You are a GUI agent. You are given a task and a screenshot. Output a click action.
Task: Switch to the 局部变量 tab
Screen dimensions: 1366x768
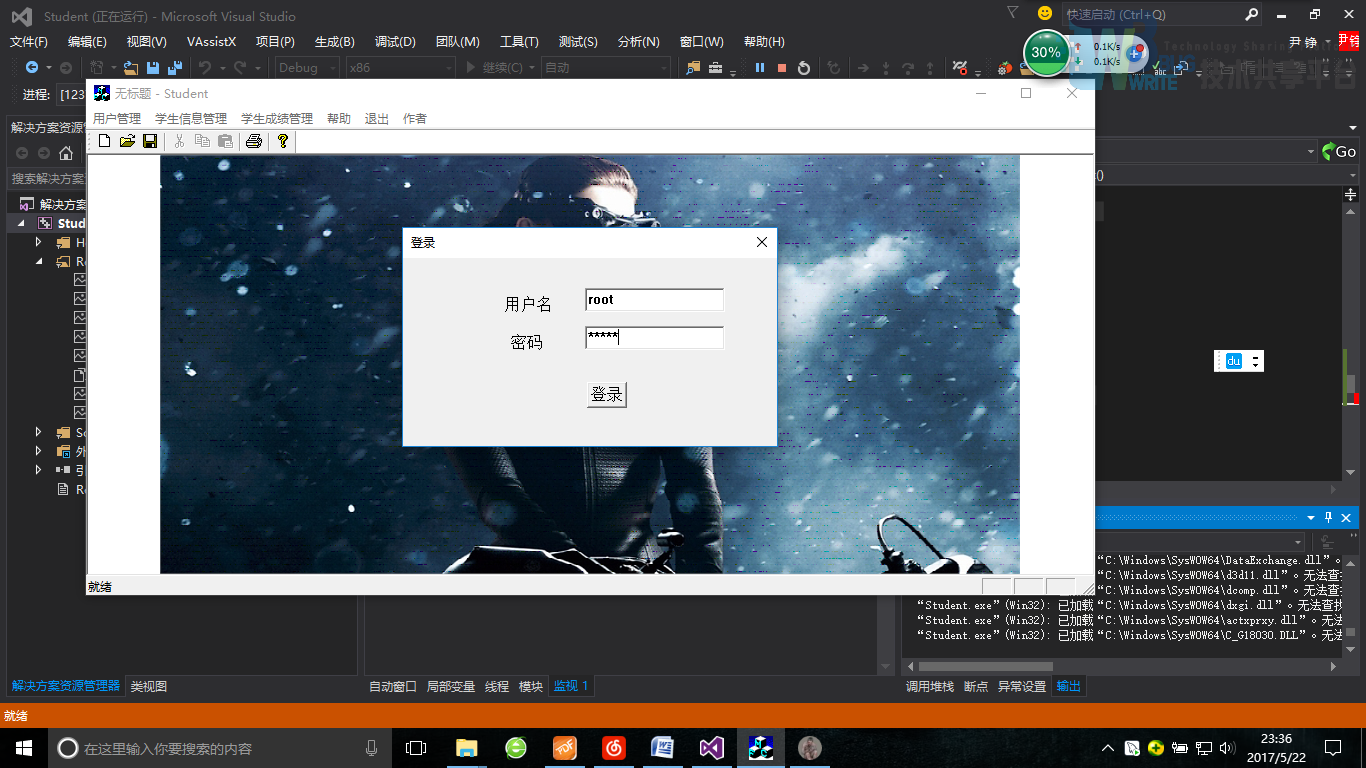click(451, 686)
